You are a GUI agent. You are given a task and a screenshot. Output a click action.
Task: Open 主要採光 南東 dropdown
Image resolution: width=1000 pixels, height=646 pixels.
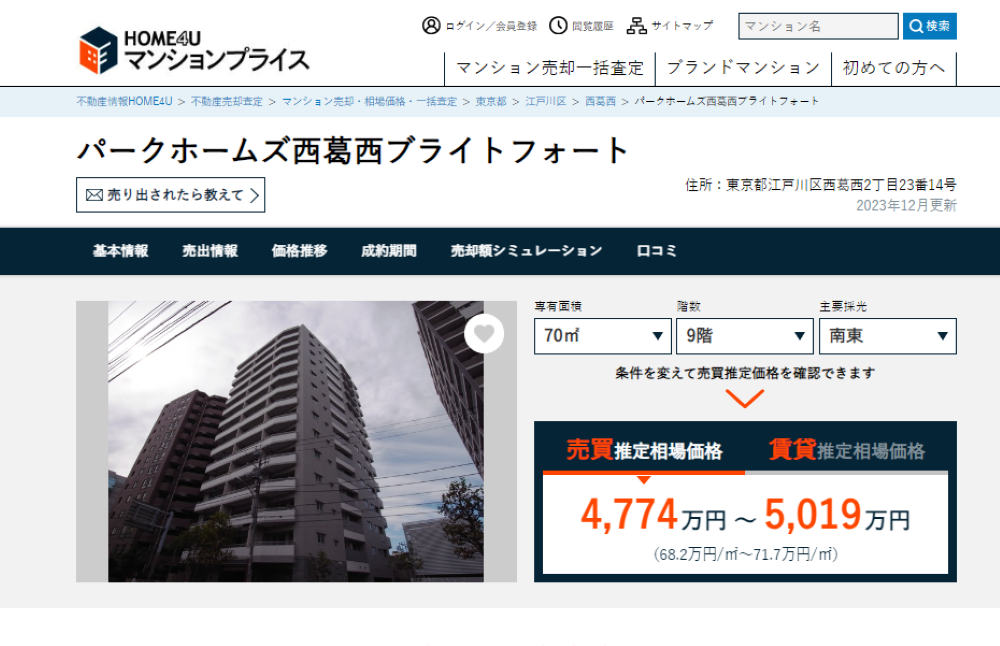click(x=888, y=336)
